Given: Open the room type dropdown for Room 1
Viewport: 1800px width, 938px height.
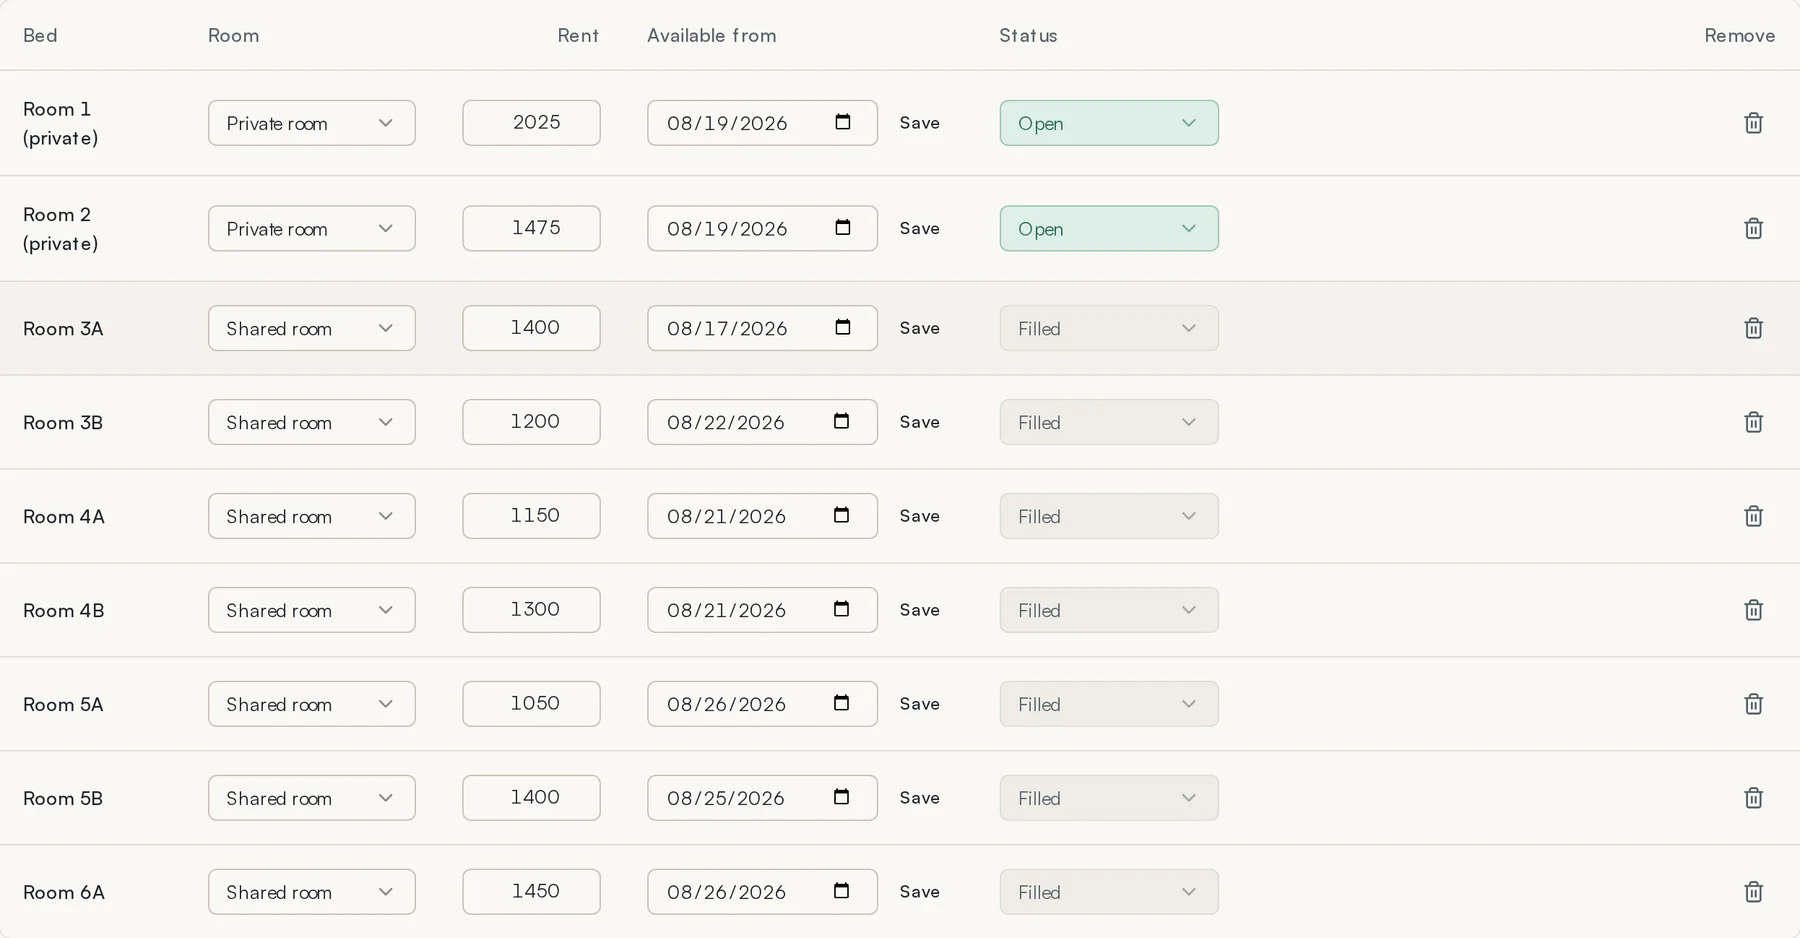Looking at the screenshot, I should tap(312, 123).
